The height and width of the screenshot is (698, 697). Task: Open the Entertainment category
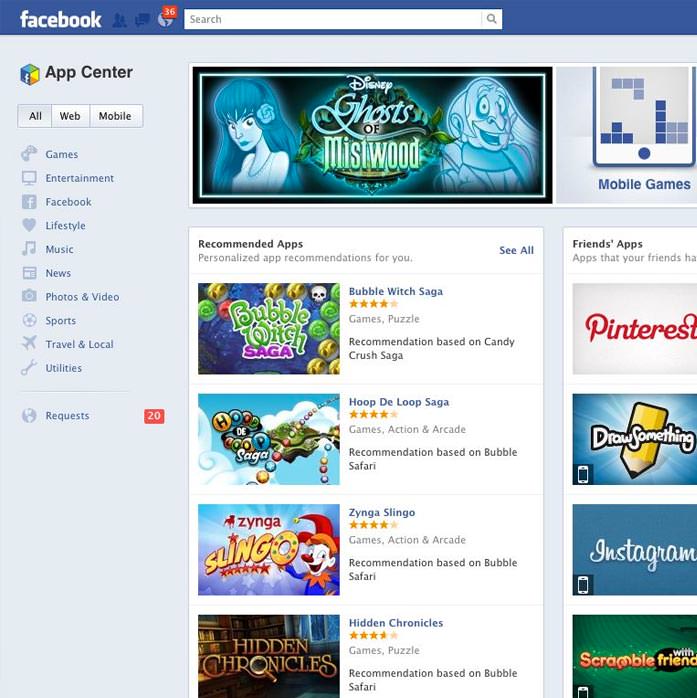[80, 178]
